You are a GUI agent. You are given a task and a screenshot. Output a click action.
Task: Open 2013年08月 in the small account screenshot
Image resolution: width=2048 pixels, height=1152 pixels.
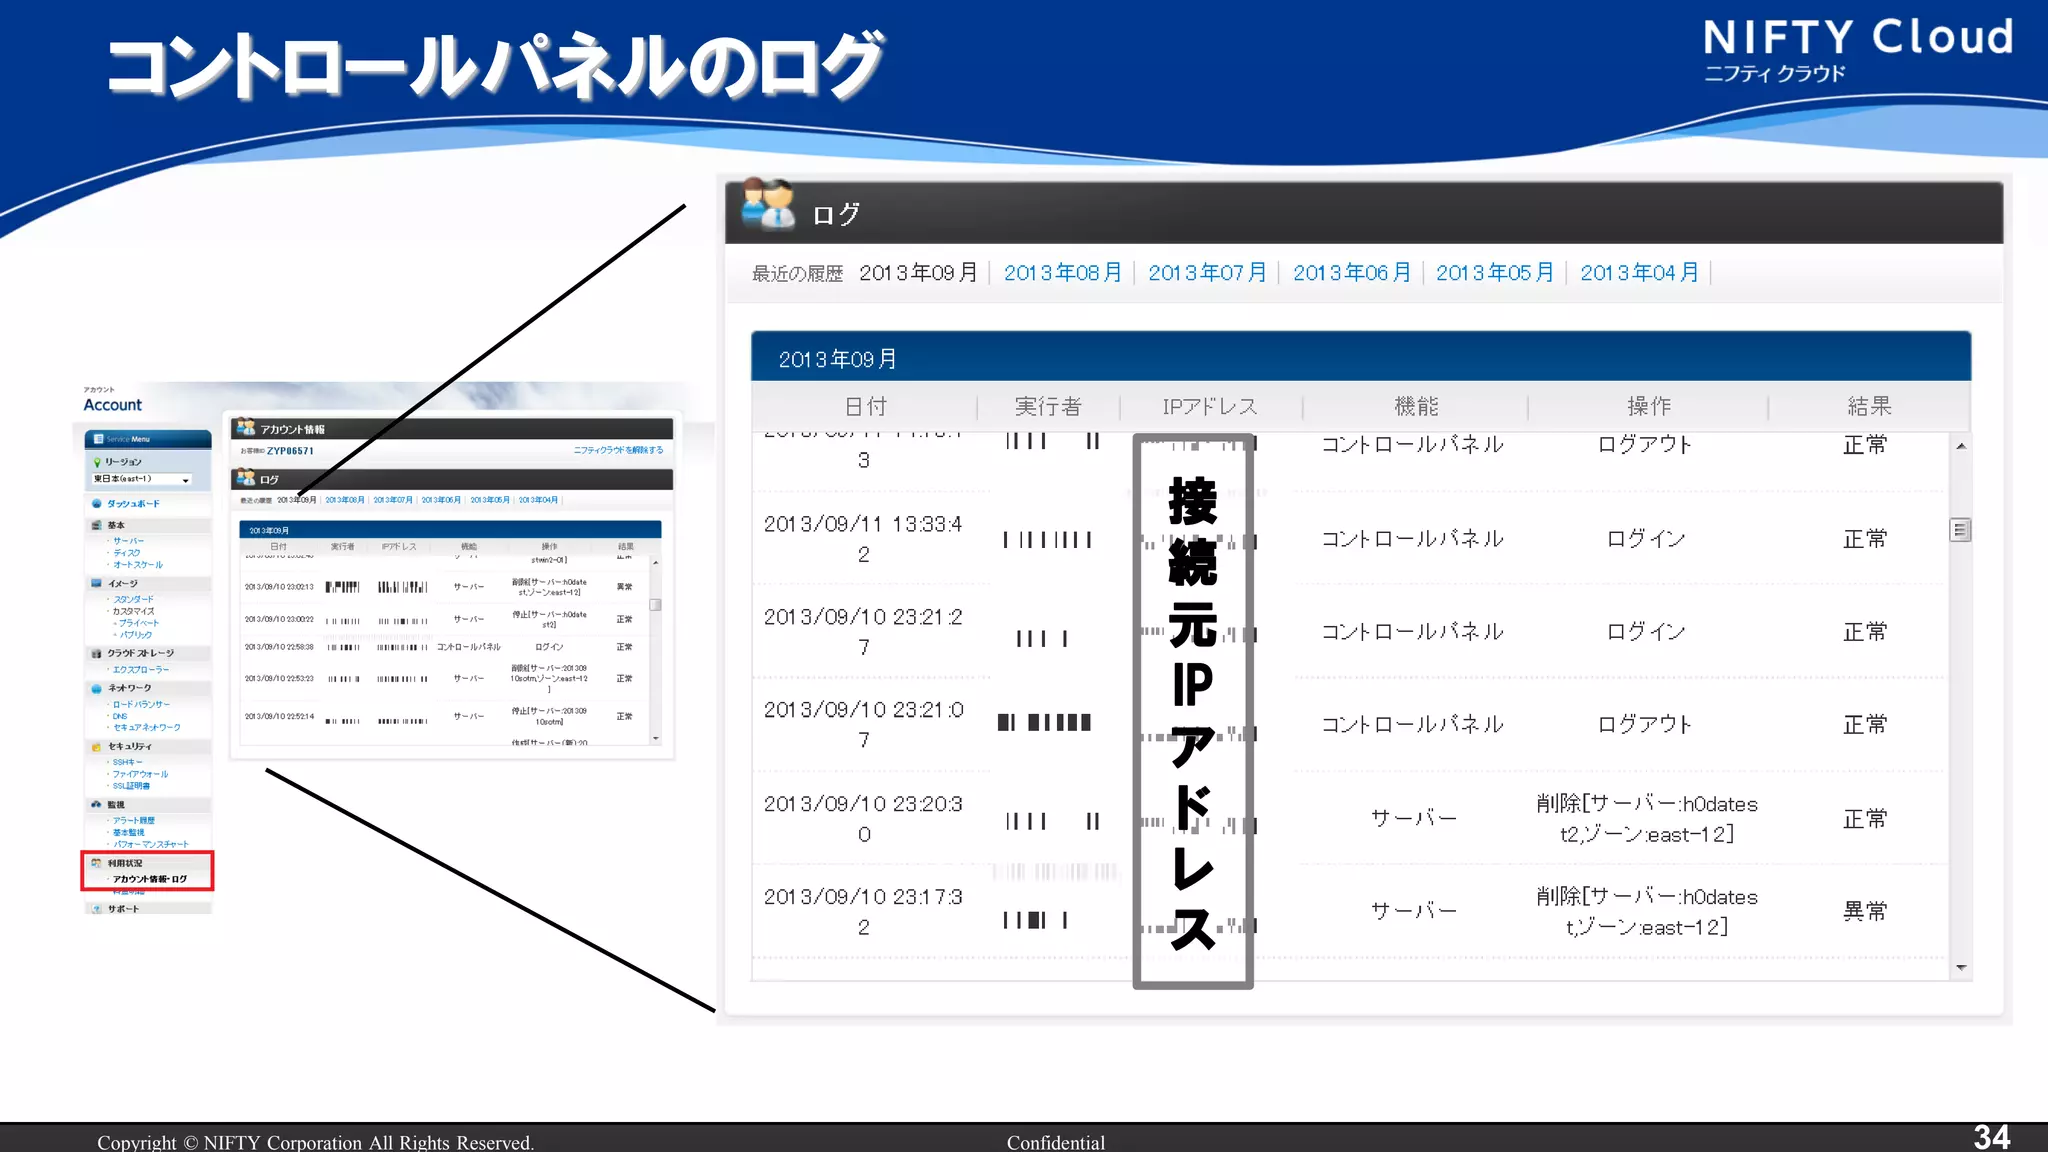(345, 500)
